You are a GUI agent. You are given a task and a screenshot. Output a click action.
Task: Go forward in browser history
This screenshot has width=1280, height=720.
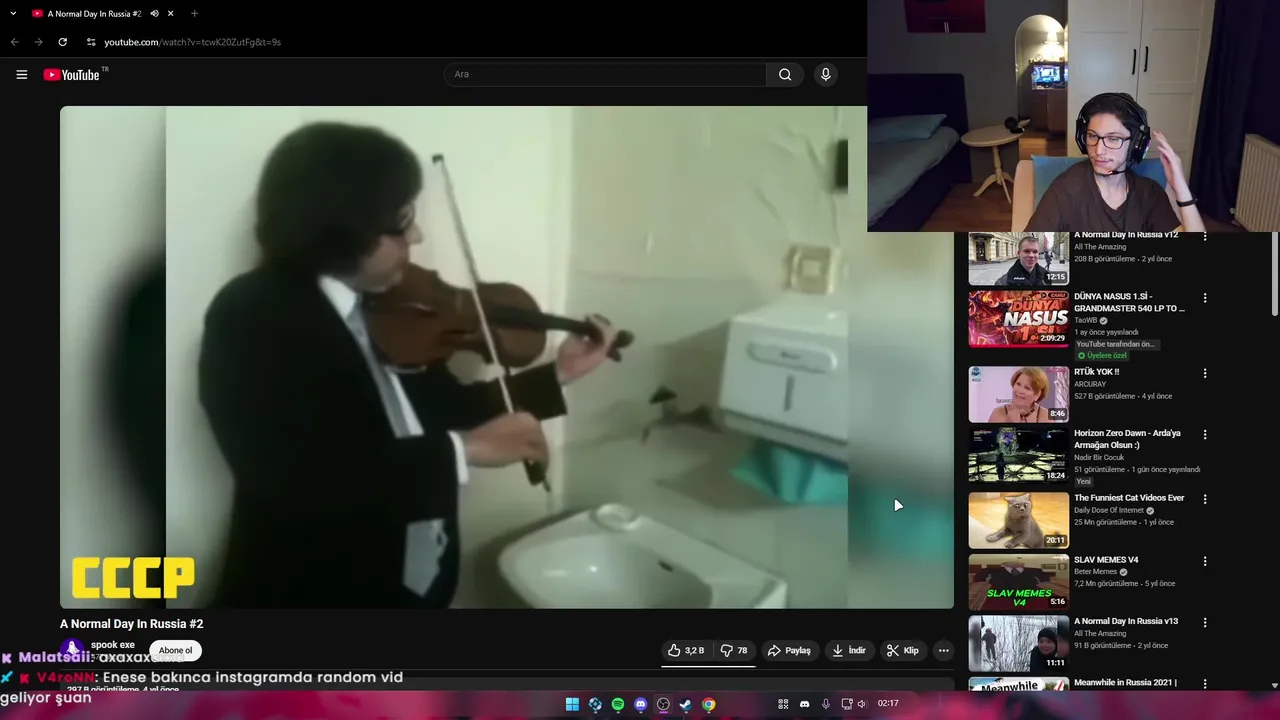pos(38,42)
